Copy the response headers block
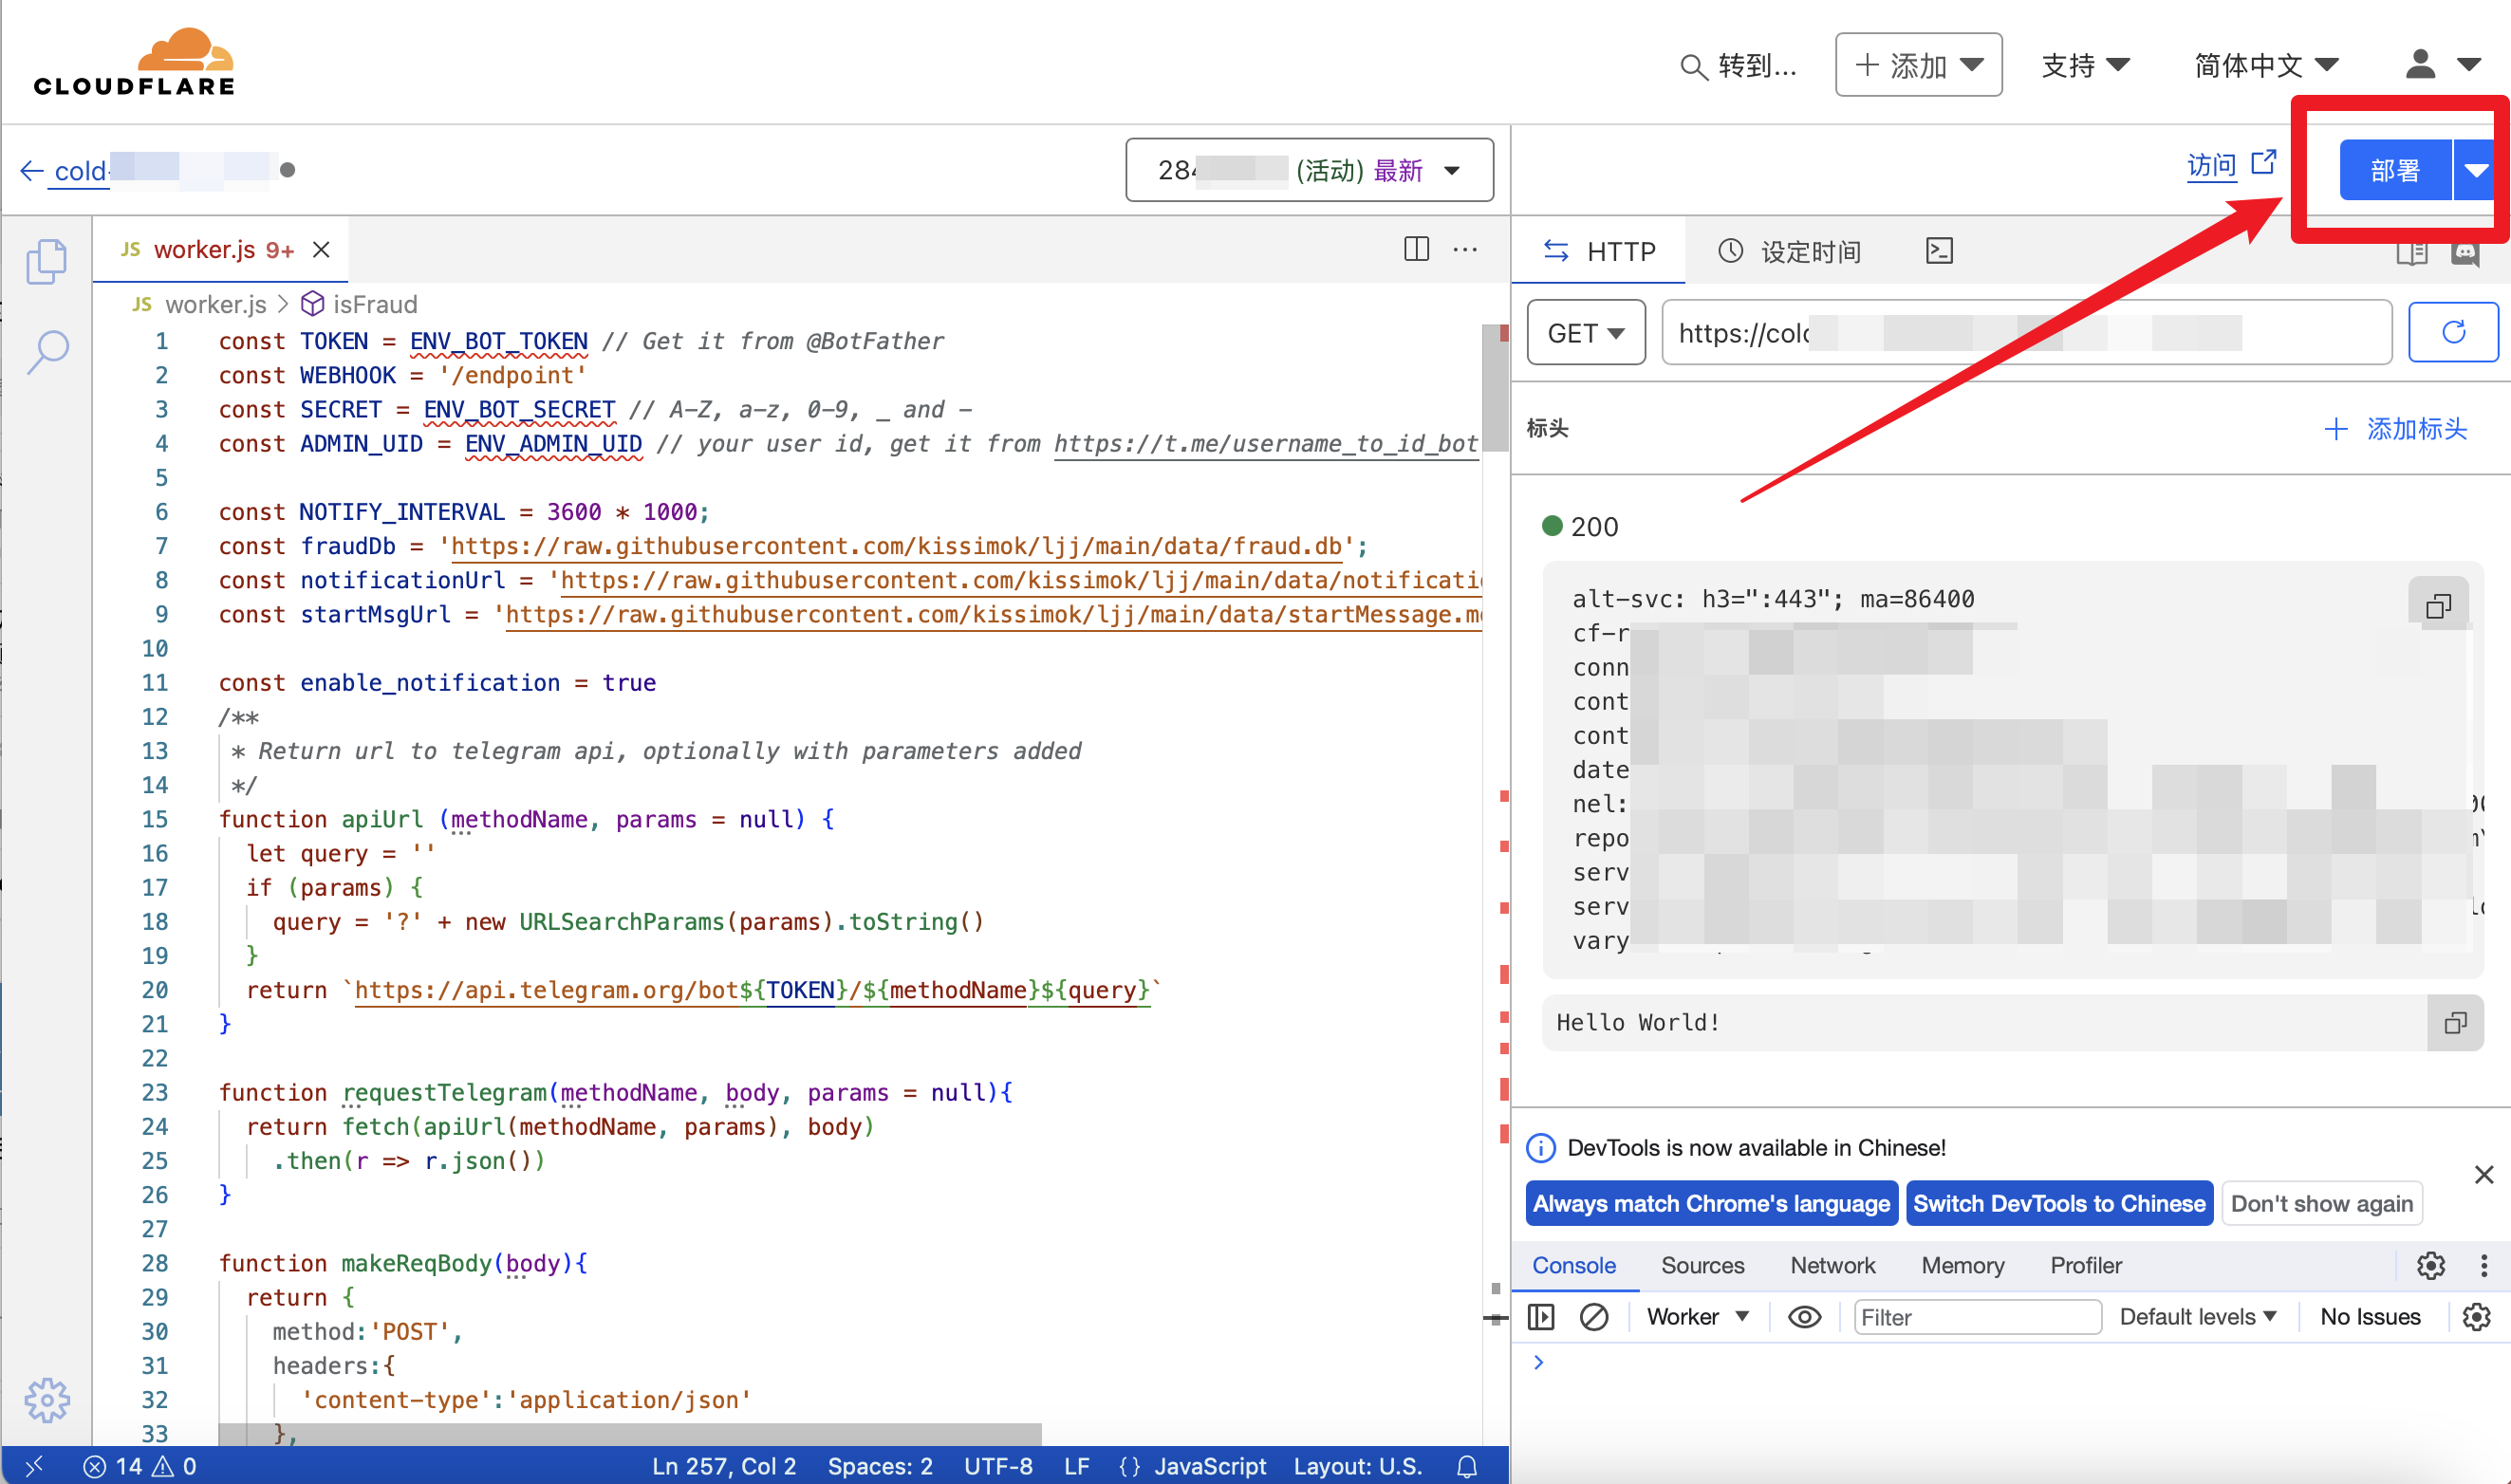 tap(2438, 605)
